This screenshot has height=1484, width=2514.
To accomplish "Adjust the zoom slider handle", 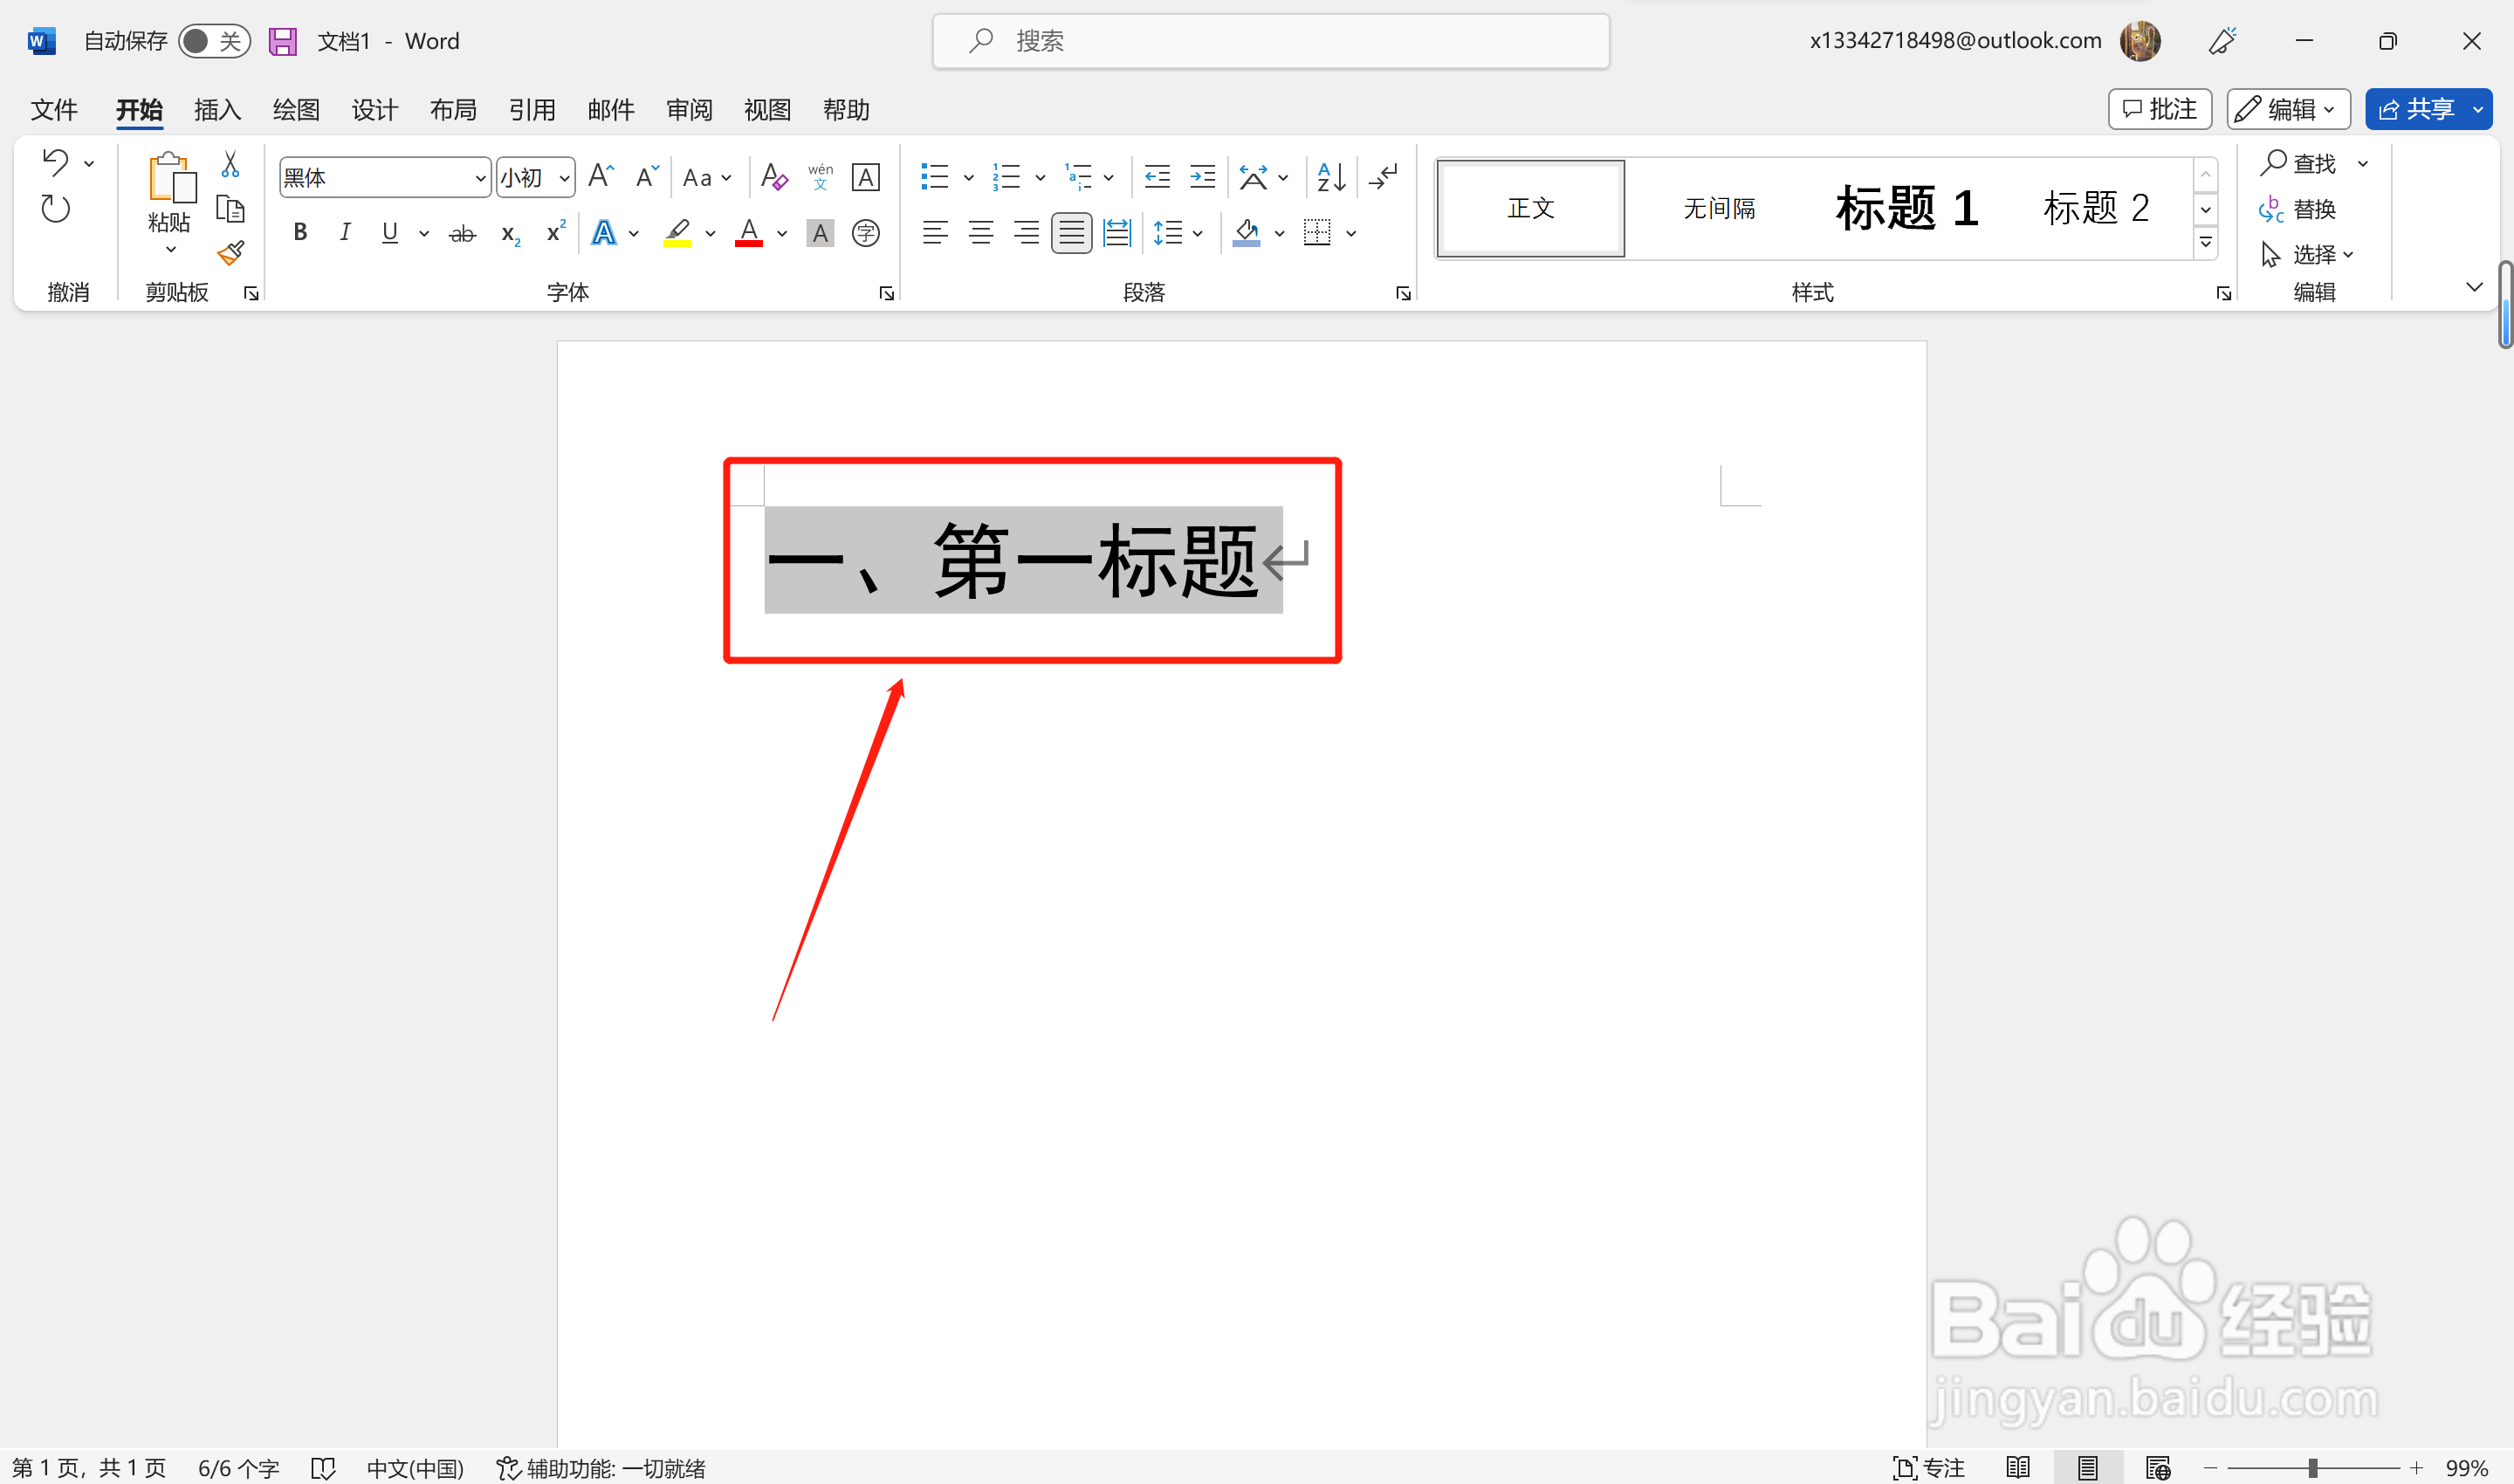I will pos(2312,1468).
